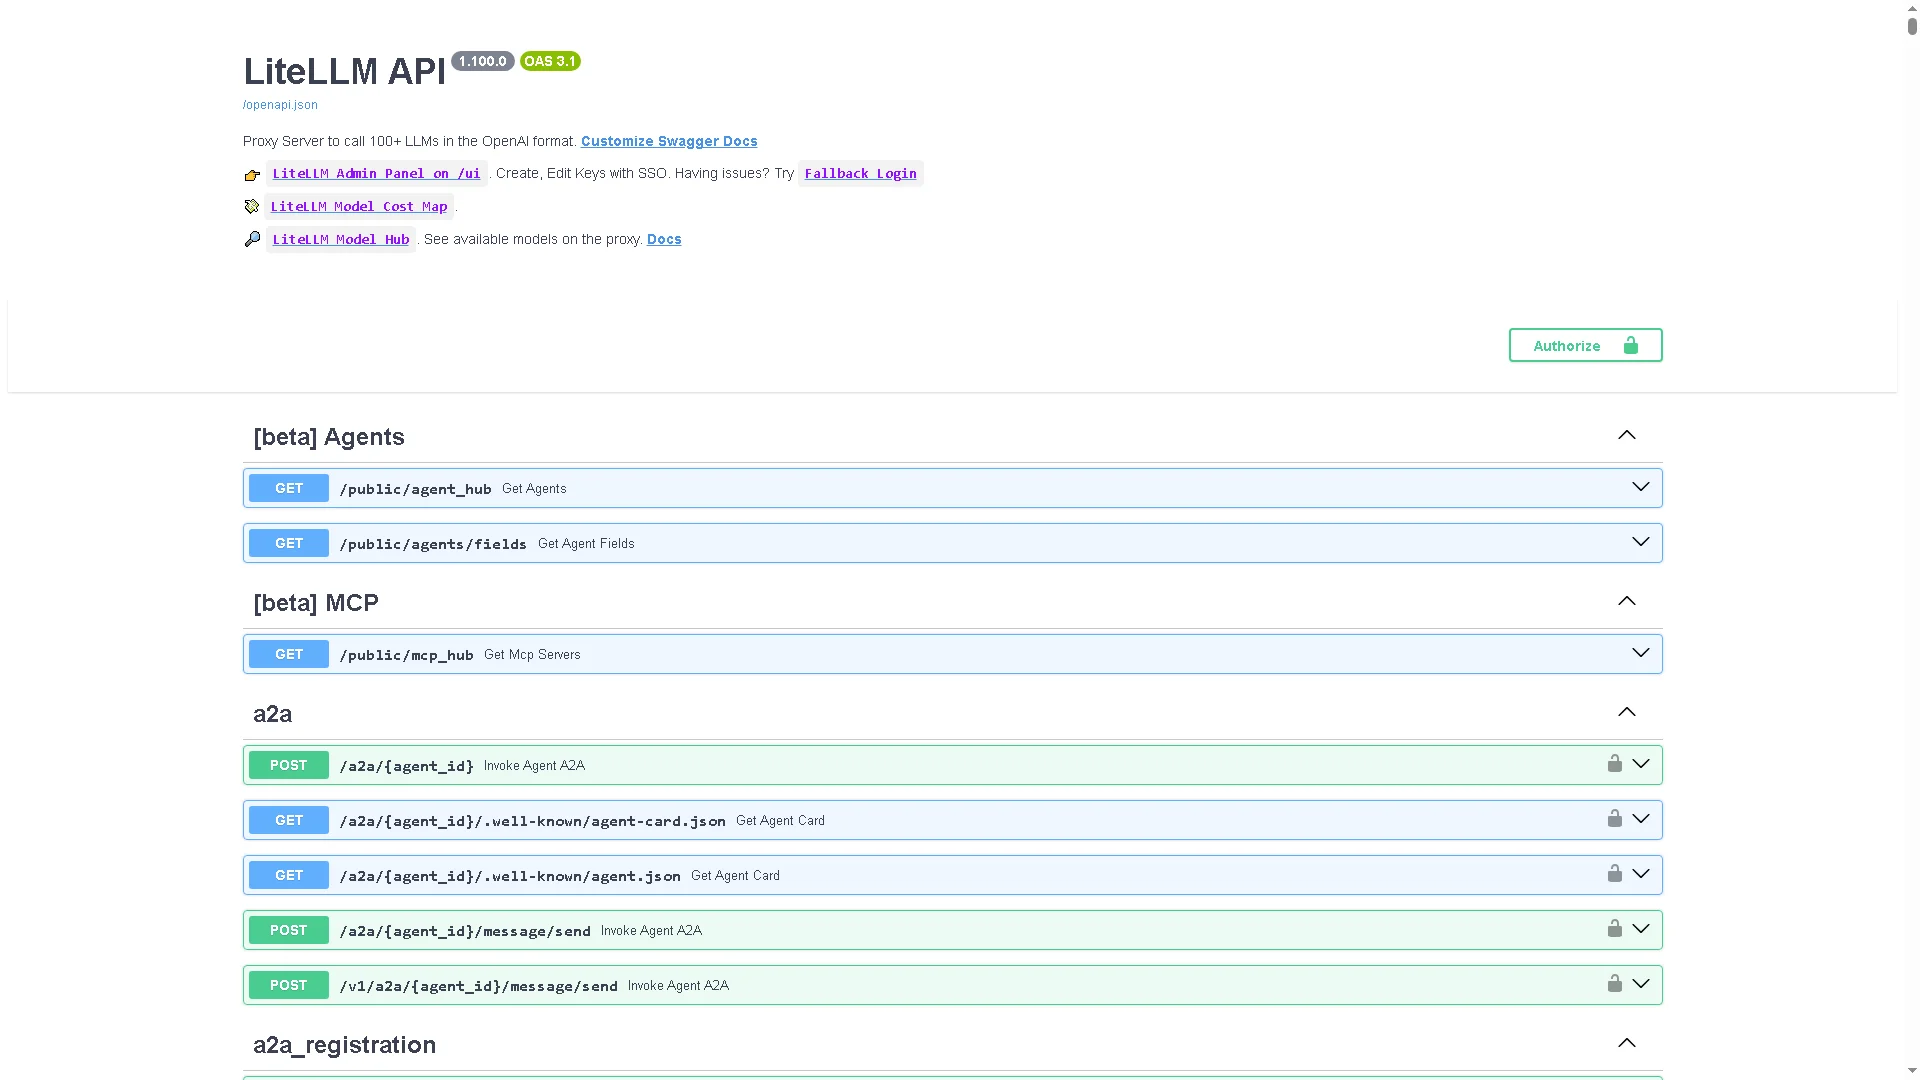Expand the agent-card.json endpoint chevron
This screenshot has height=1080, width=1920.
tap(1641, 819)
